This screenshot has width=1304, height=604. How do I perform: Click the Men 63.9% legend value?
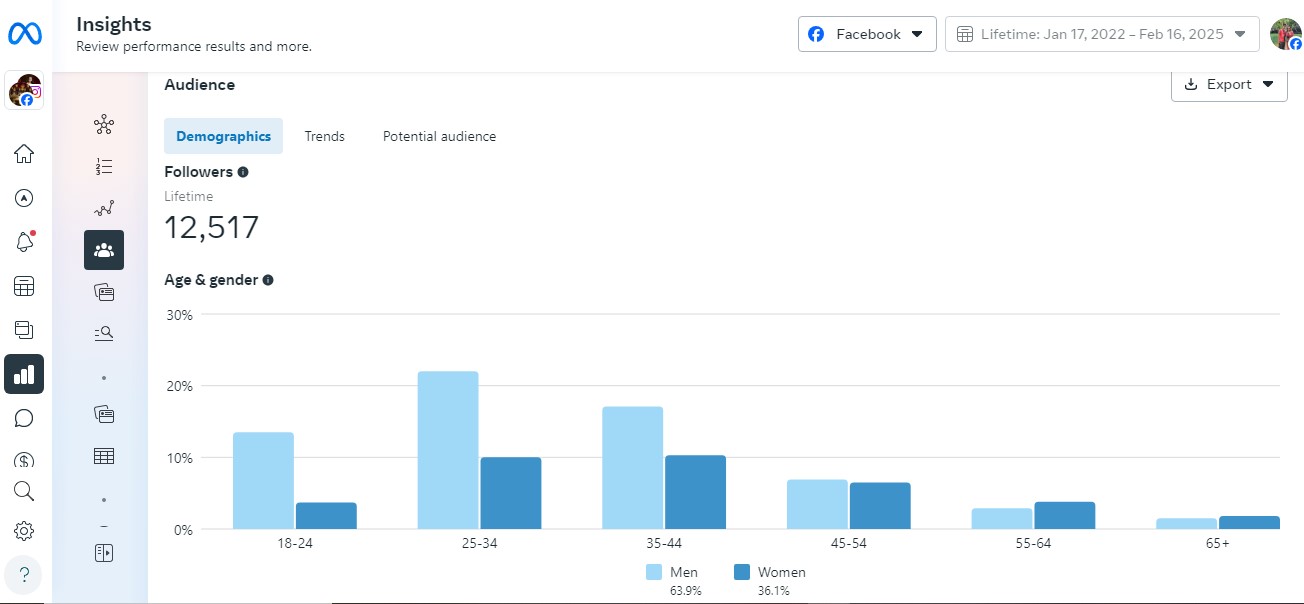(685, 591)
